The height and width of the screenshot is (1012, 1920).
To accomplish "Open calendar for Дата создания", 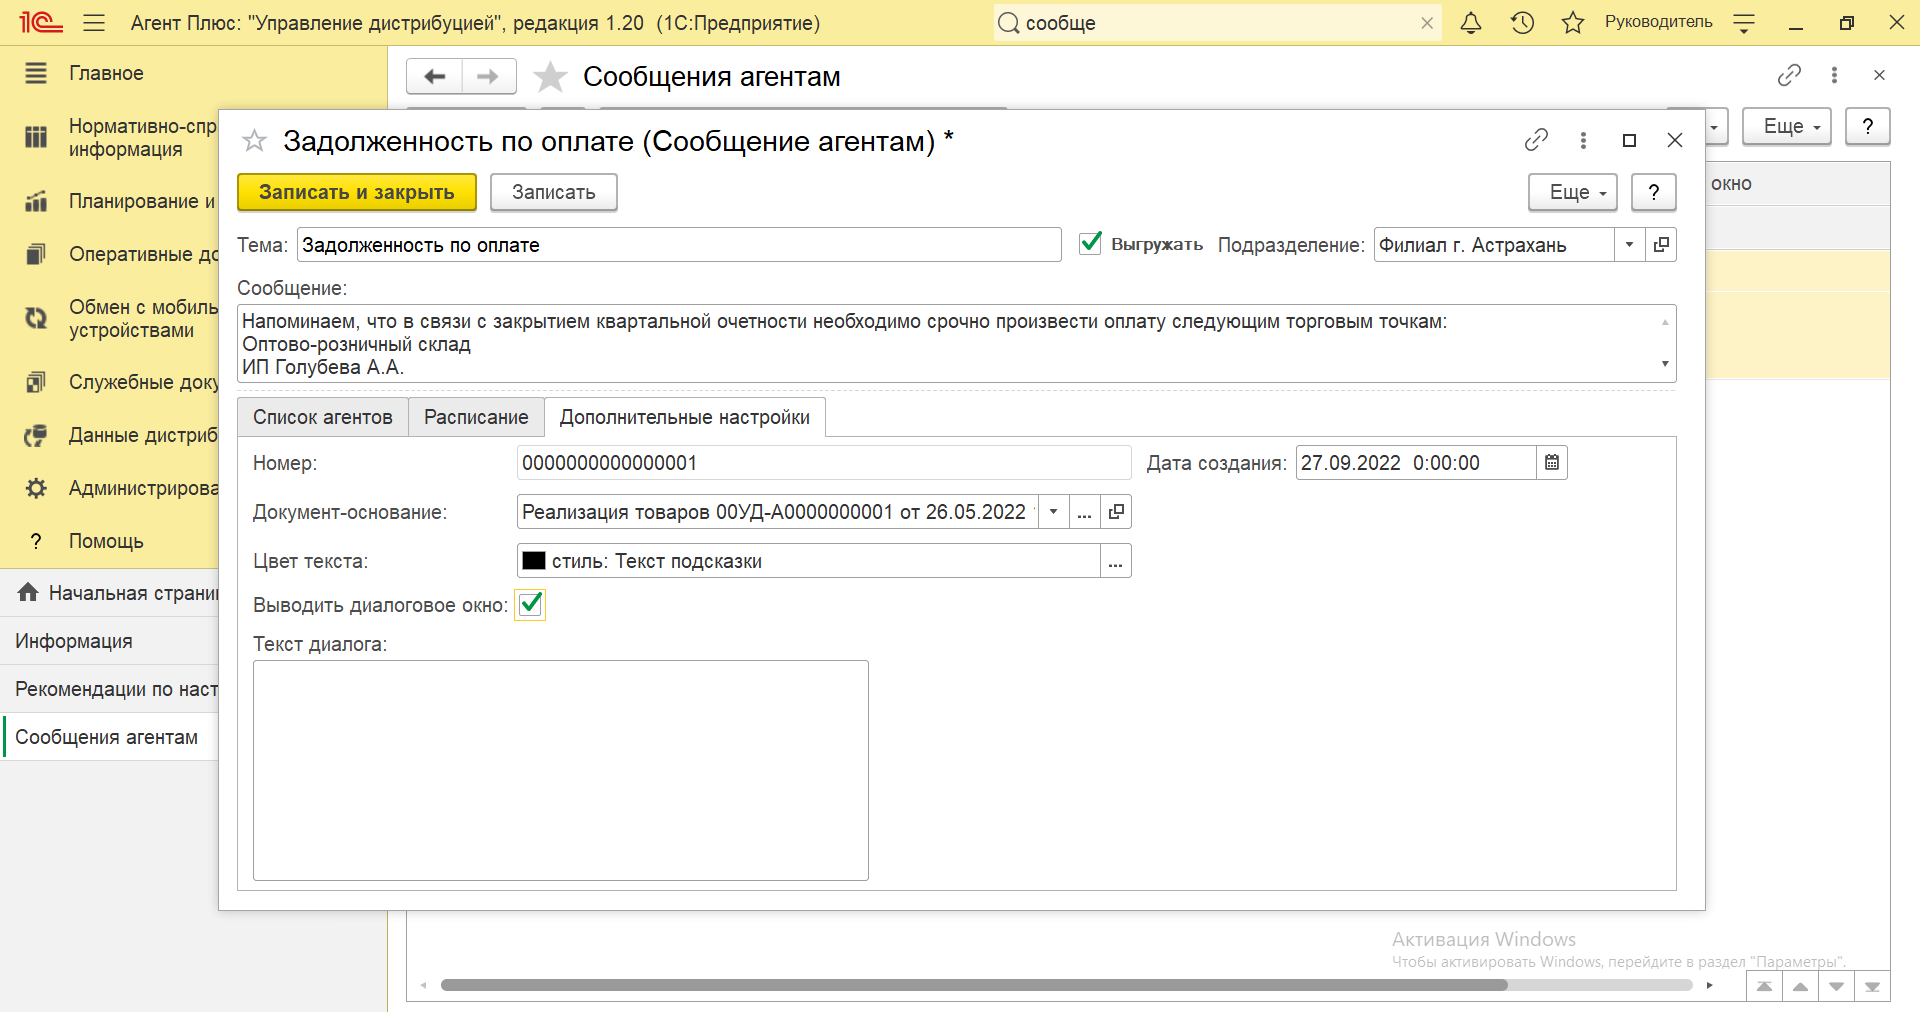I will tap(1552, 462).
